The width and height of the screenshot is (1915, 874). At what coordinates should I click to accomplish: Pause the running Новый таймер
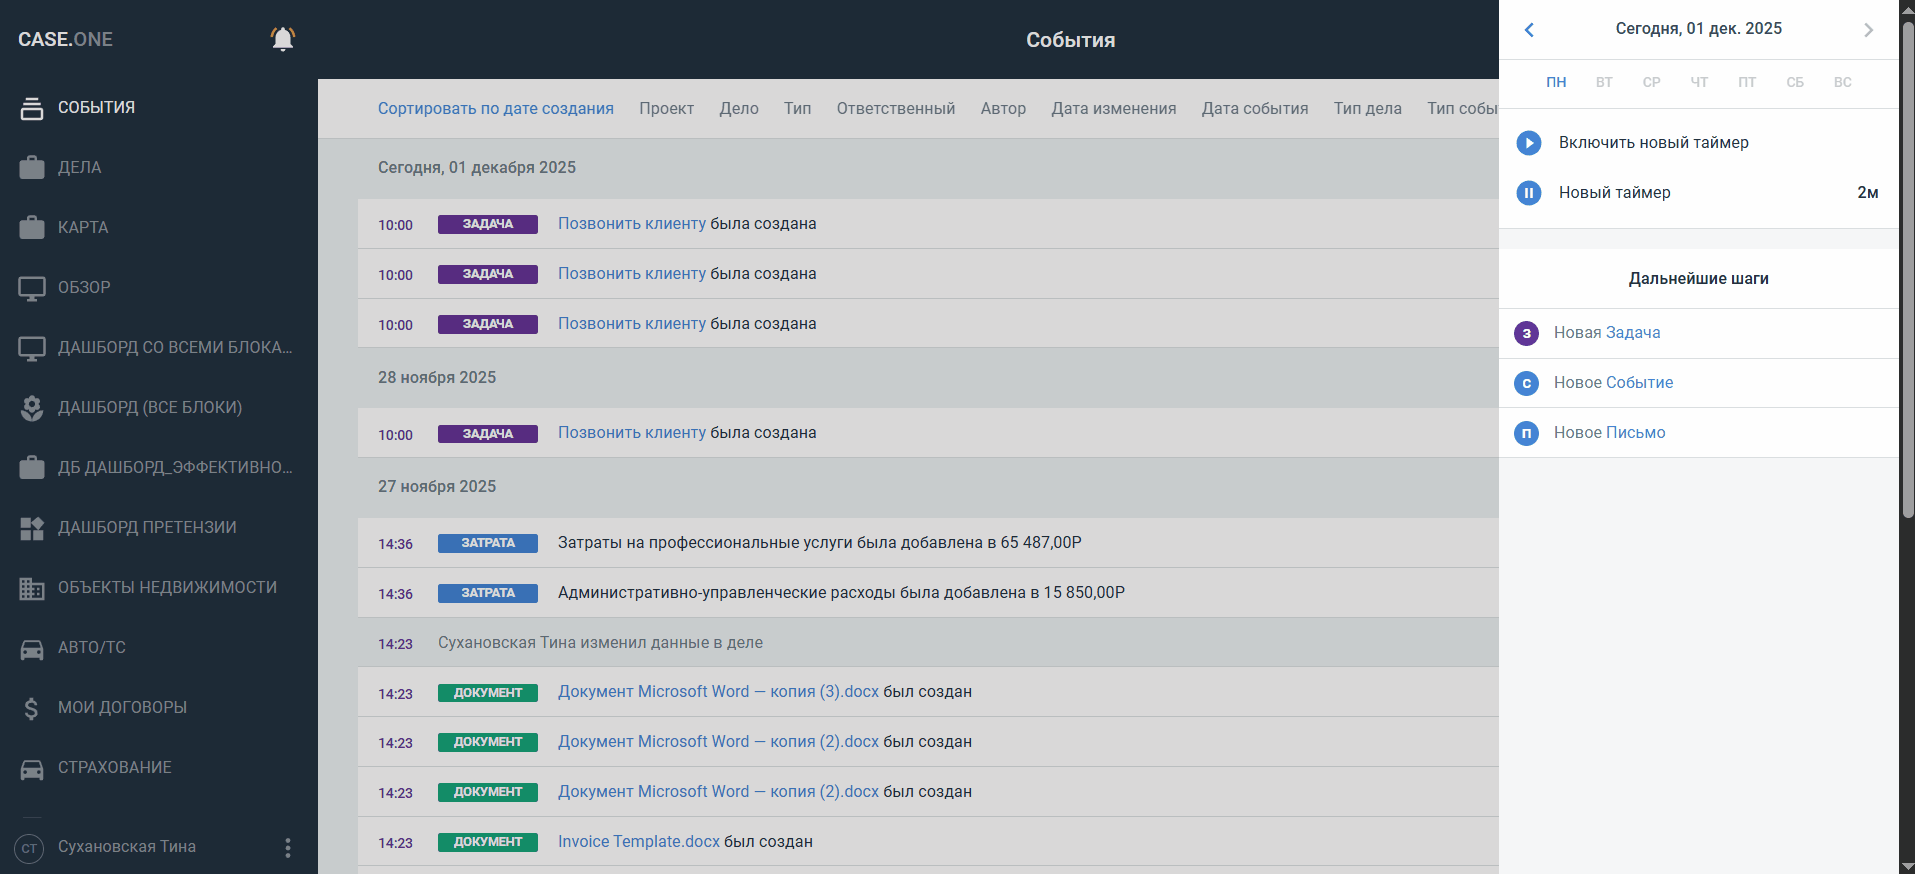tap(1528, 193)
